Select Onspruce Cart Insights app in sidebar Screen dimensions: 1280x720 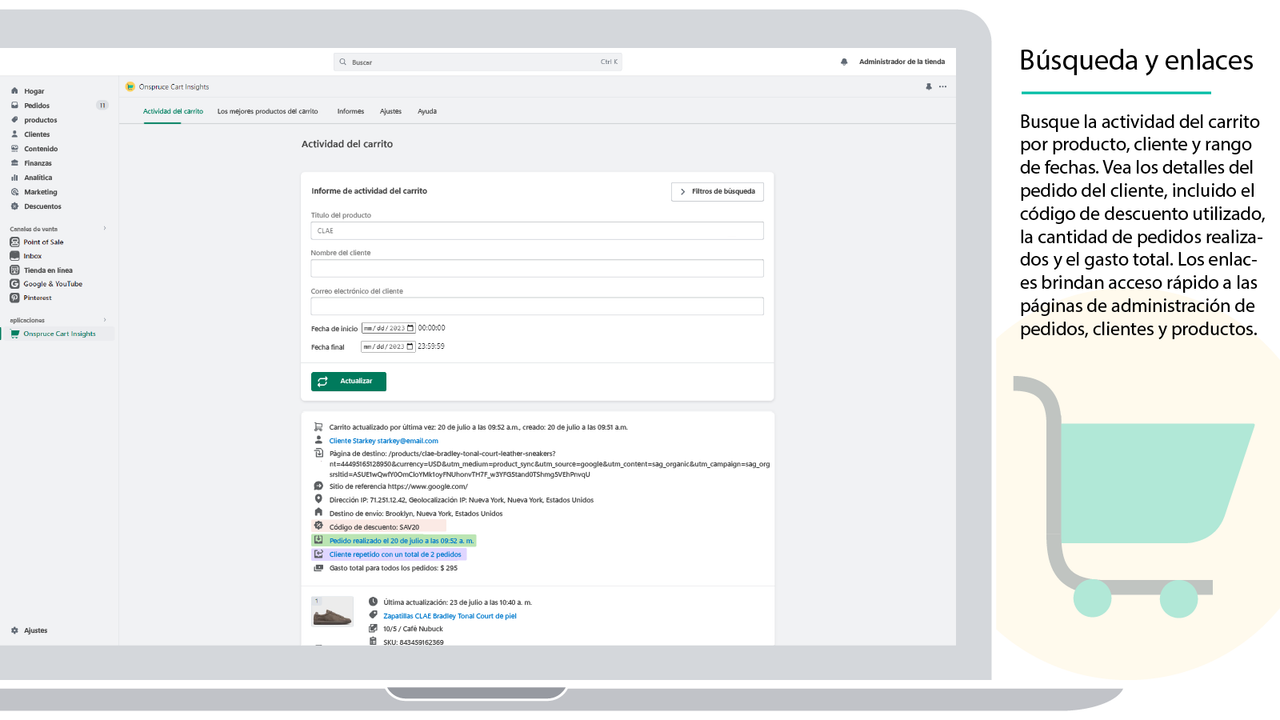coord(60,334)
